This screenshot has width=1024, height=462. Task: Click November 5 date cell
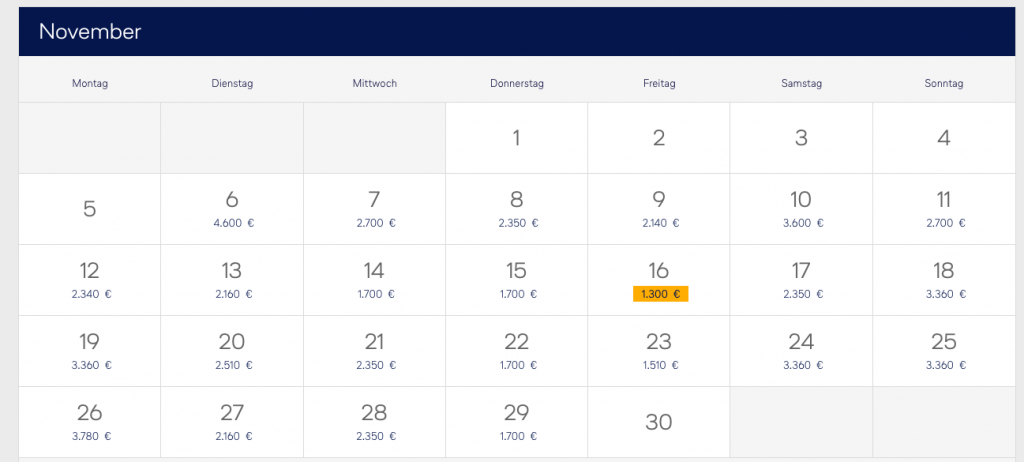[89, 209]
